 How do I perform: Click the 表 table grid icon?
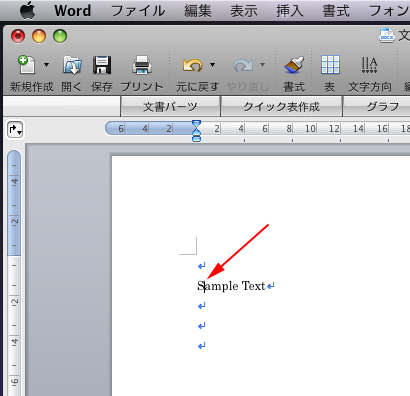point(330,65)
